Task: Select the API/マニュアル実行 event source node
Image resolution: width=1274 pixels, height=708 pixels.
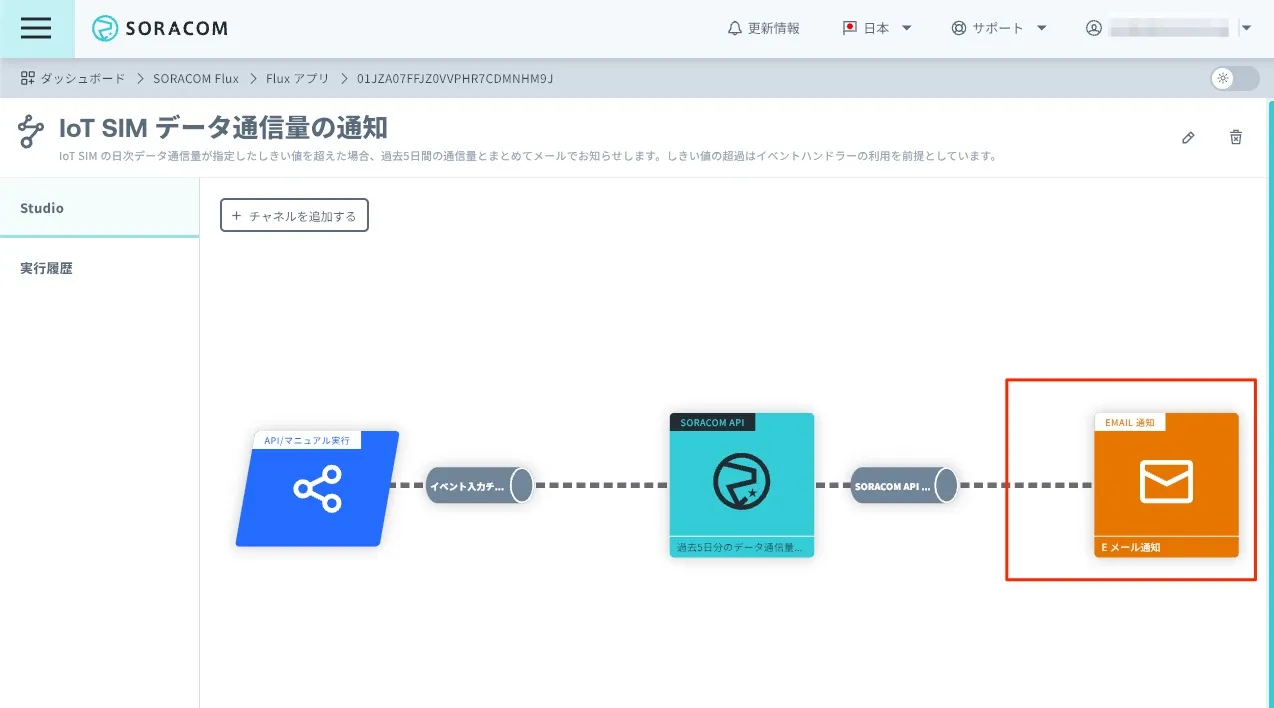Action: coord(318,489)
